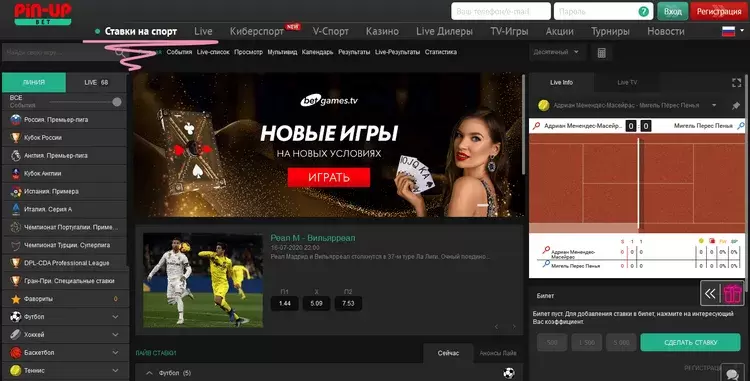Open the Десятичный odds format dropdown
750x381 pixels.
pyautogui.click(x=556, y=52)
